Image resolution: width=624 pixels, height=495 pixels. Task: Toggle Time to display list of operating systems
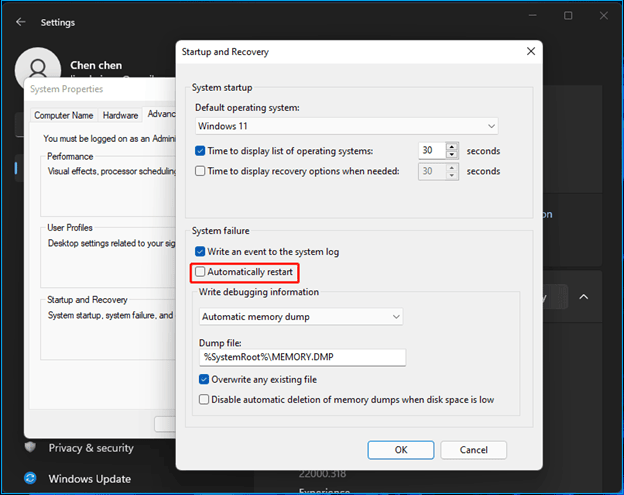point(200,151)
